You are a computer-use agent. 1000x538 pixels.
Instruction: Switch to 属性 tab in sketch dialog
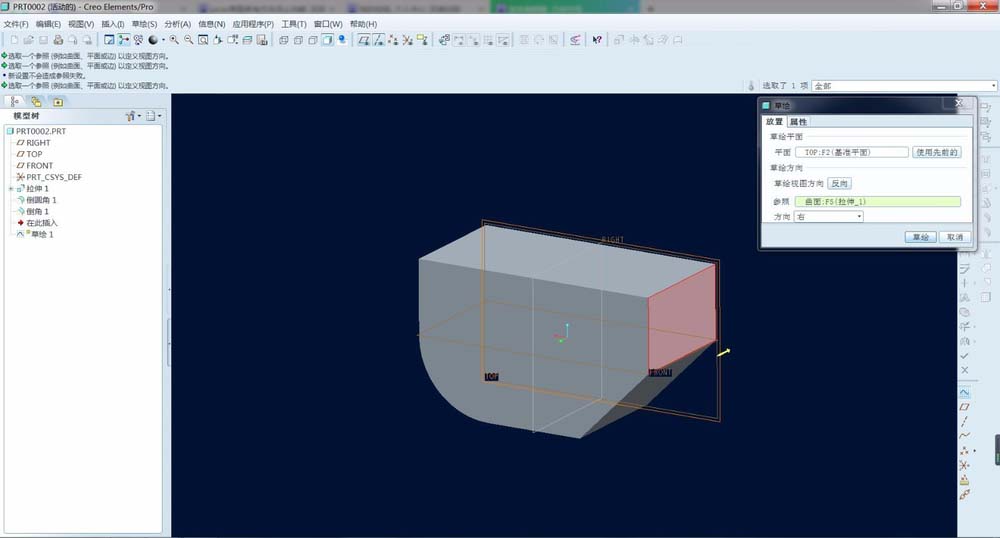tap(798, 122)
